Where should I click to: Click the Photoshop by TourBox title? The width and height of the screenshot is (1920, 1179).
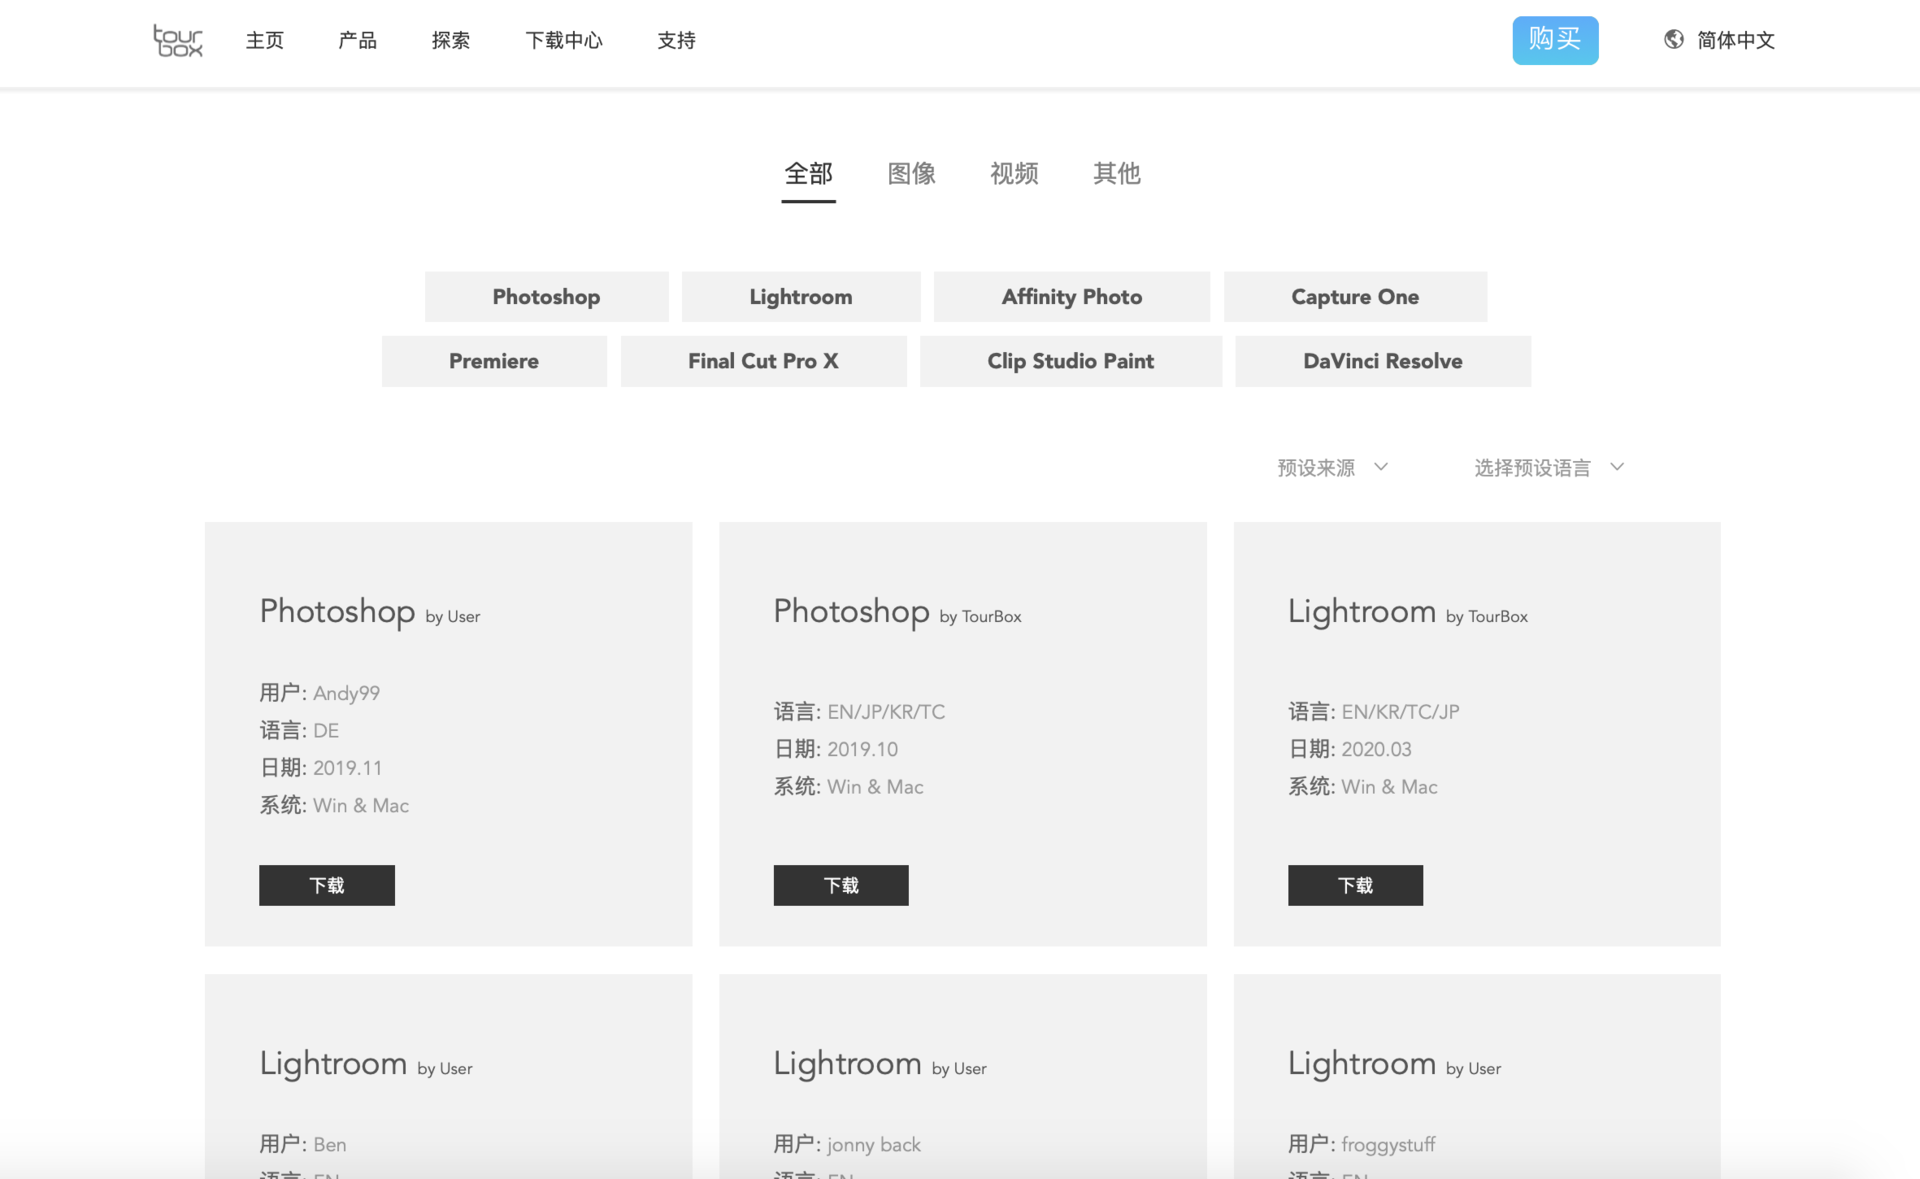click(897, 611)
